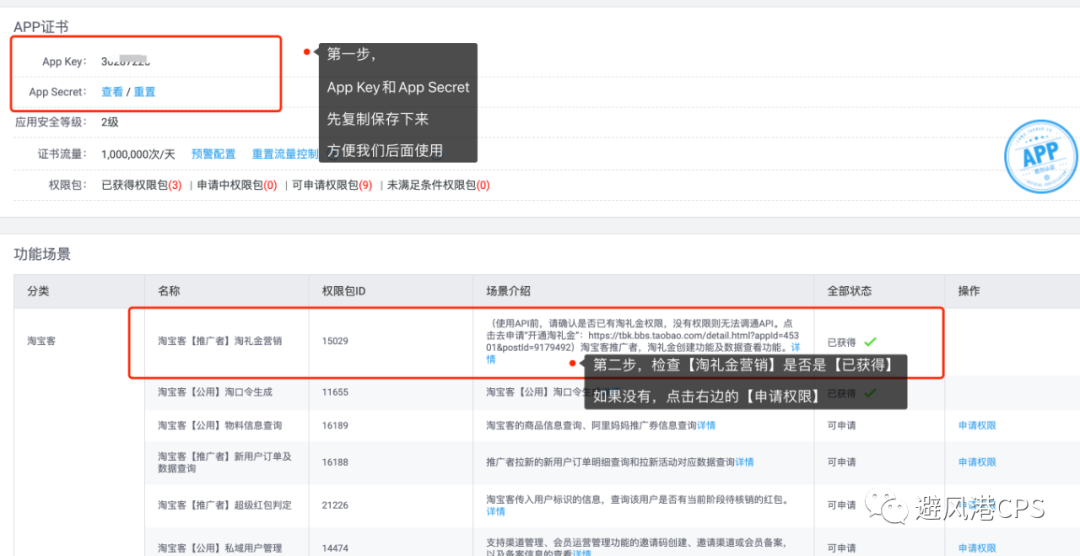Click 重置 to reset App Secret
The height and width of the screenshot is (556, 1080).
click(145, 92)
